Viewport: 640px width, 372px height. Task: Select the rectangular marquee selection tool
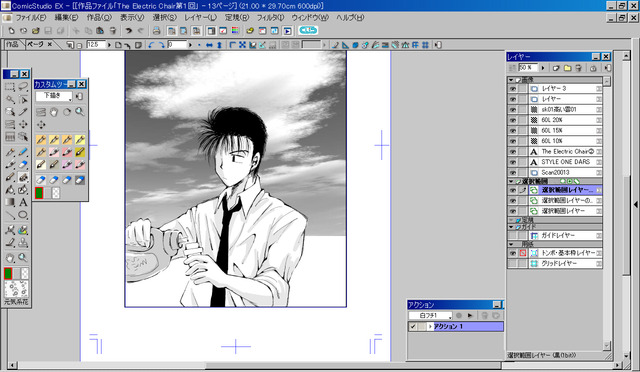[x=10, y=87]
